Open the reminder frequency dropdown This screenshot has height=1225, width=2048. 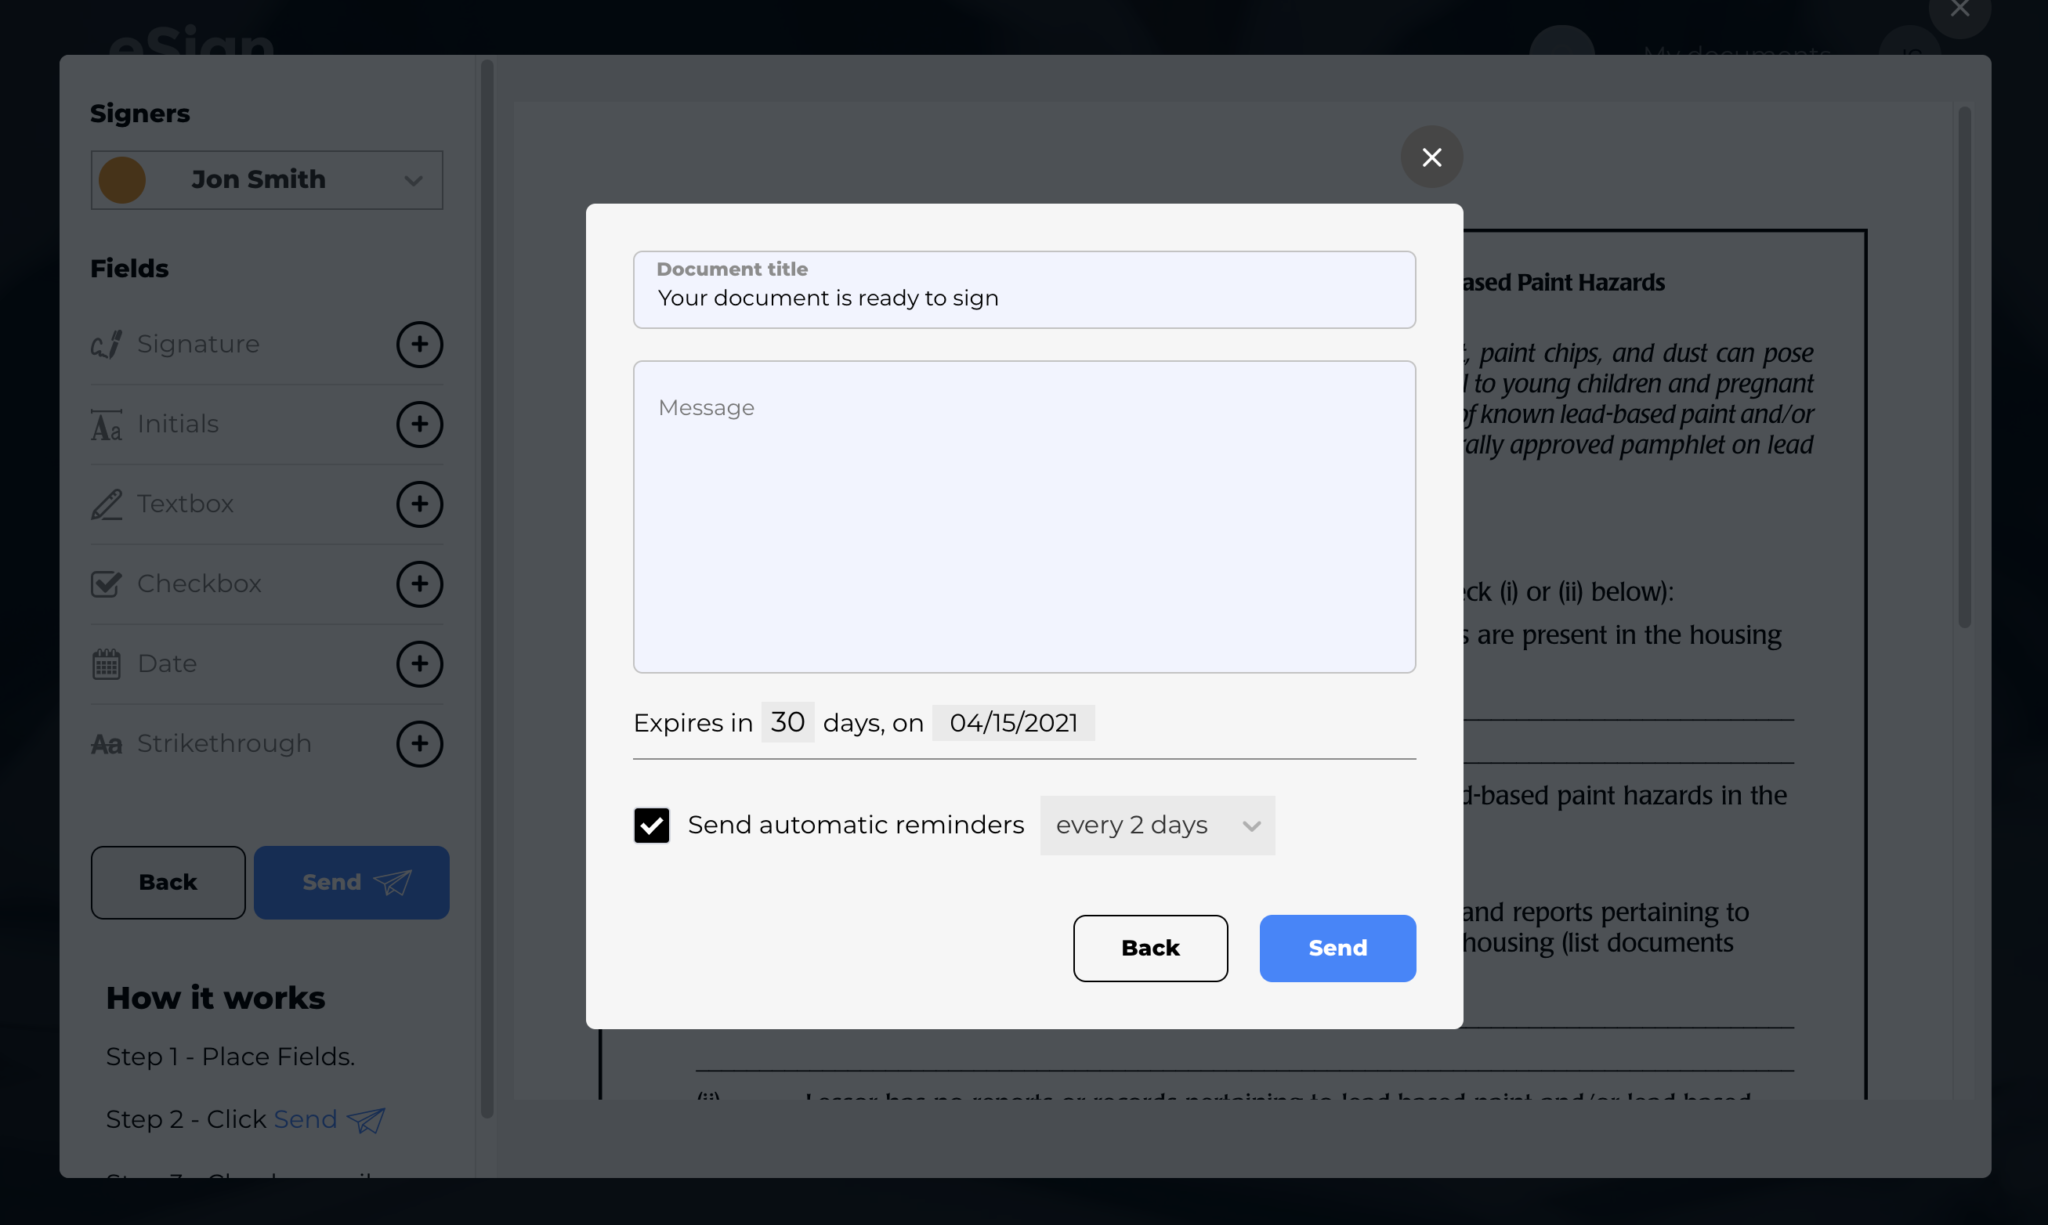(x=1156, y=825)
